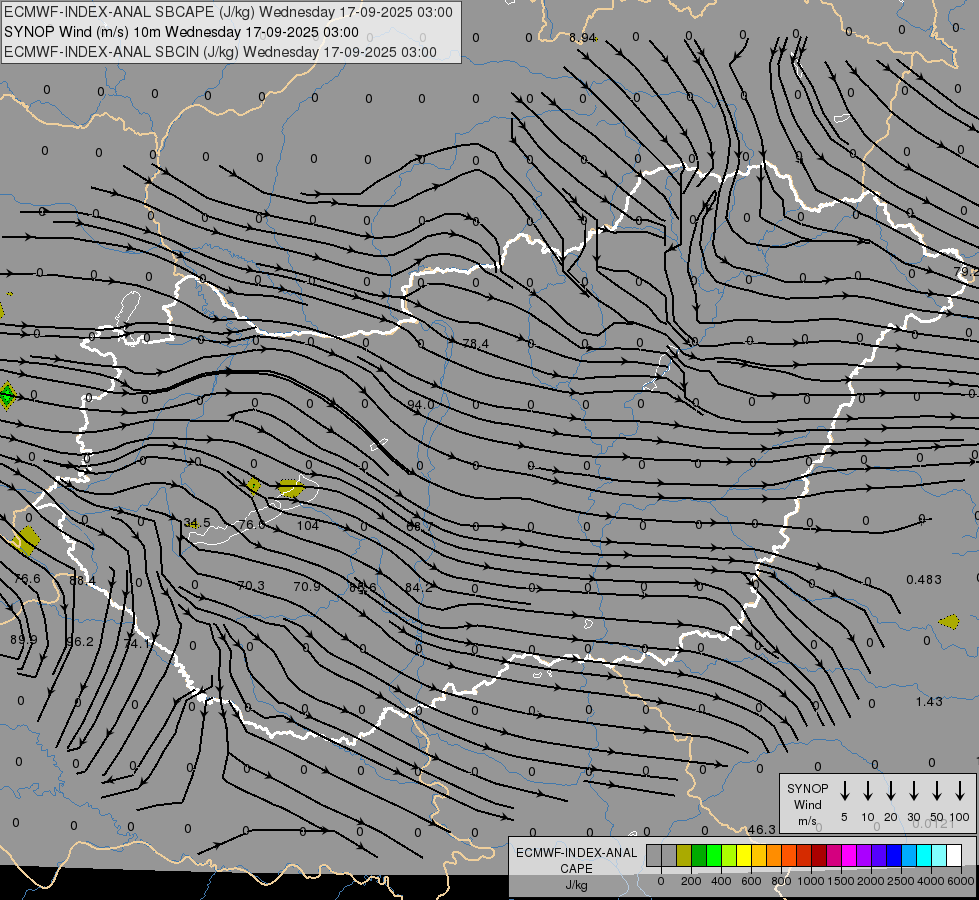Click the 79.2 value at right edge
Screen dimensions: 979x900
click(966, 272)
